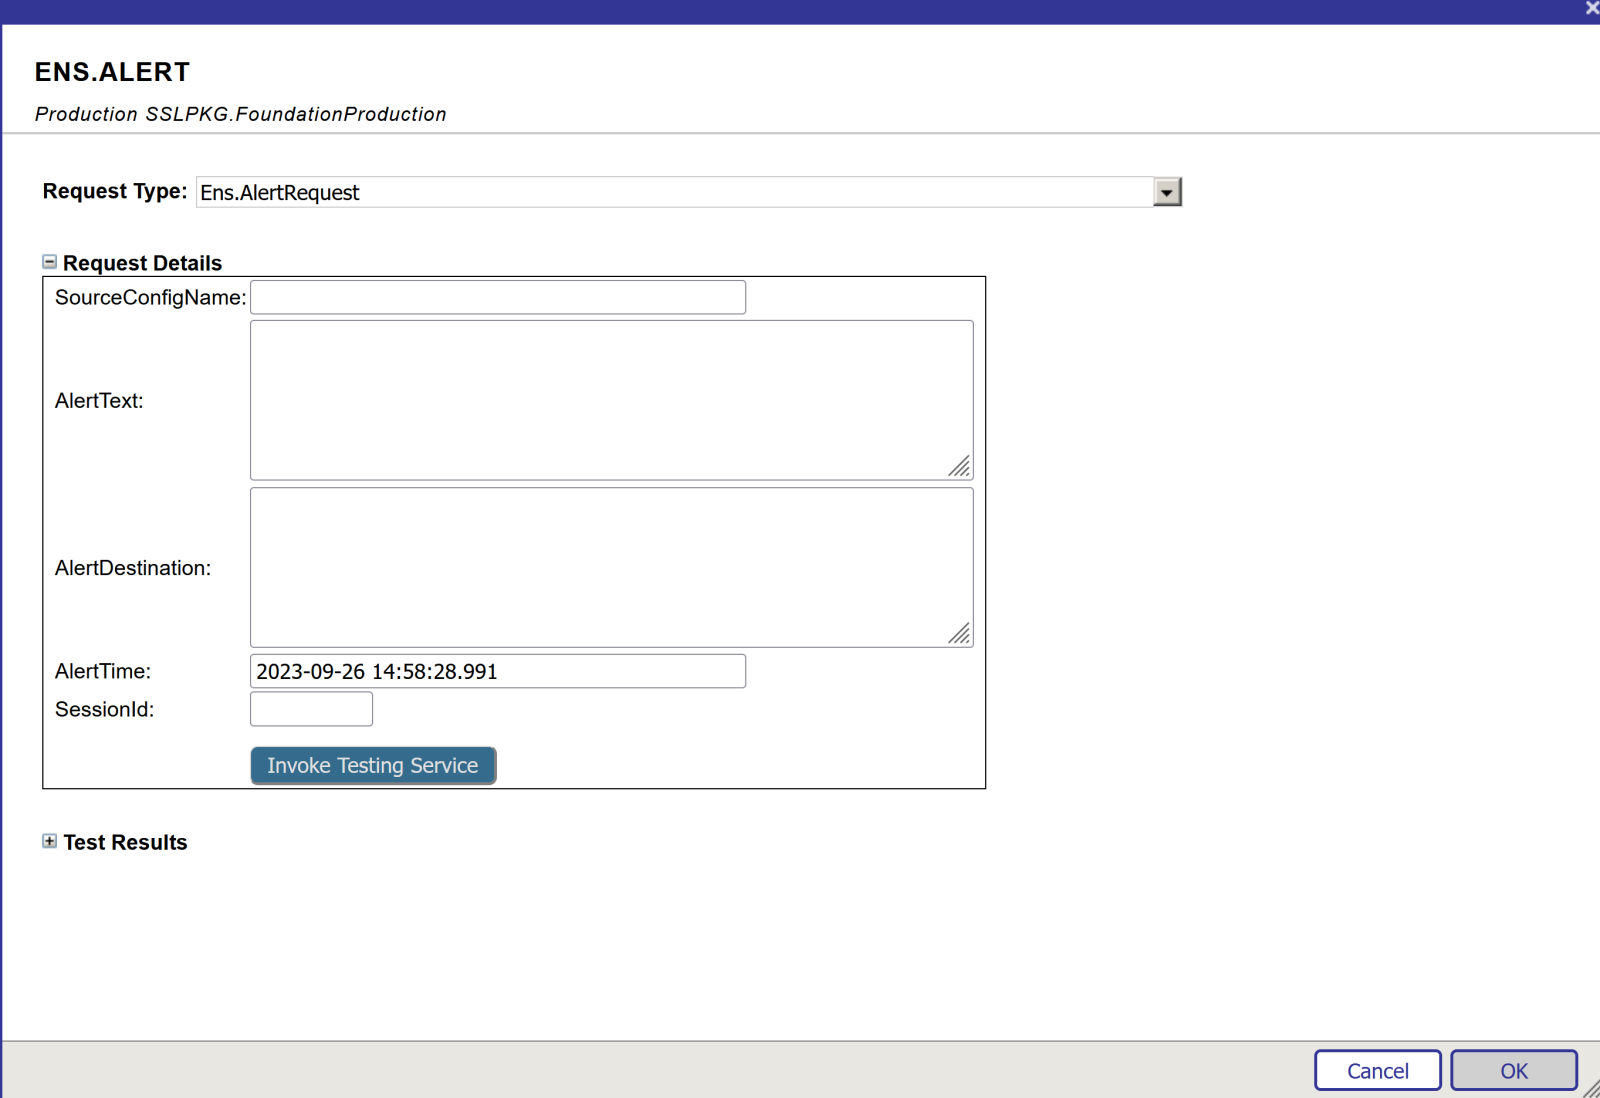Click the SourceConfigName input field
This screenshot has width=1600, height=1098.
(x=497, y=297)
